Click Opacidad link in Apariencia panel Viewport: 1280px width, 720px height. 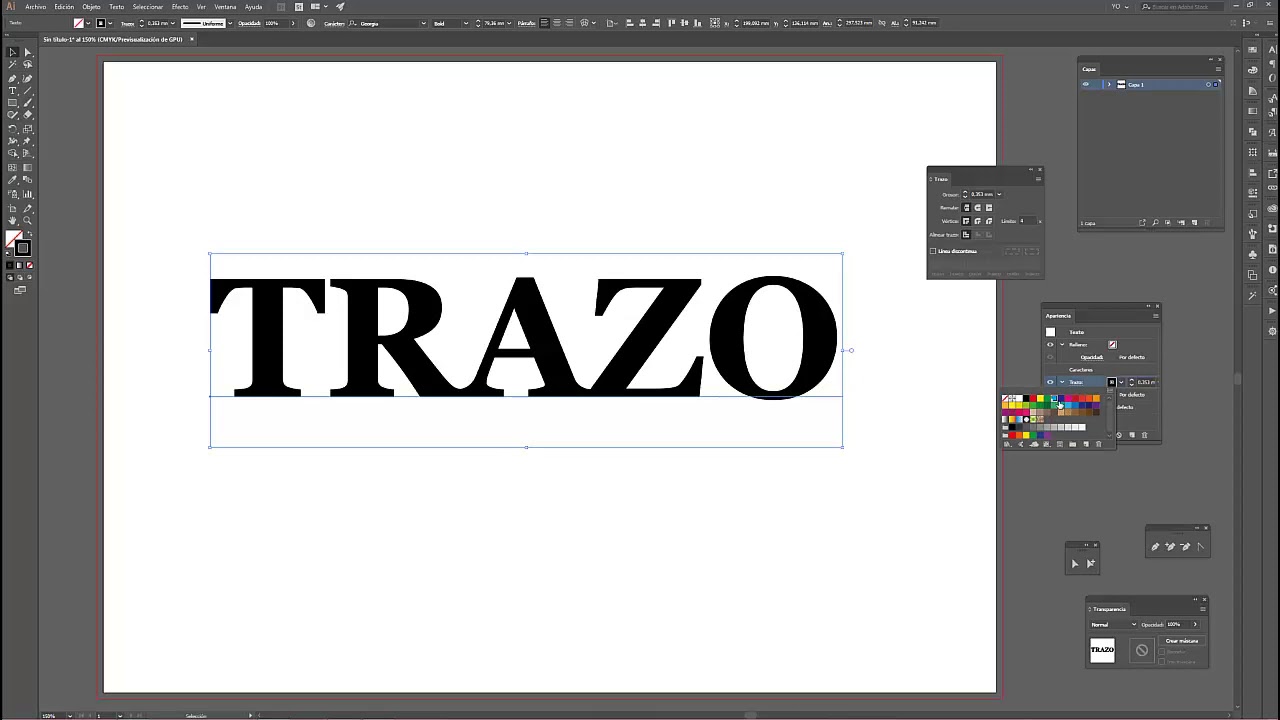click(x=1092, y=357)
